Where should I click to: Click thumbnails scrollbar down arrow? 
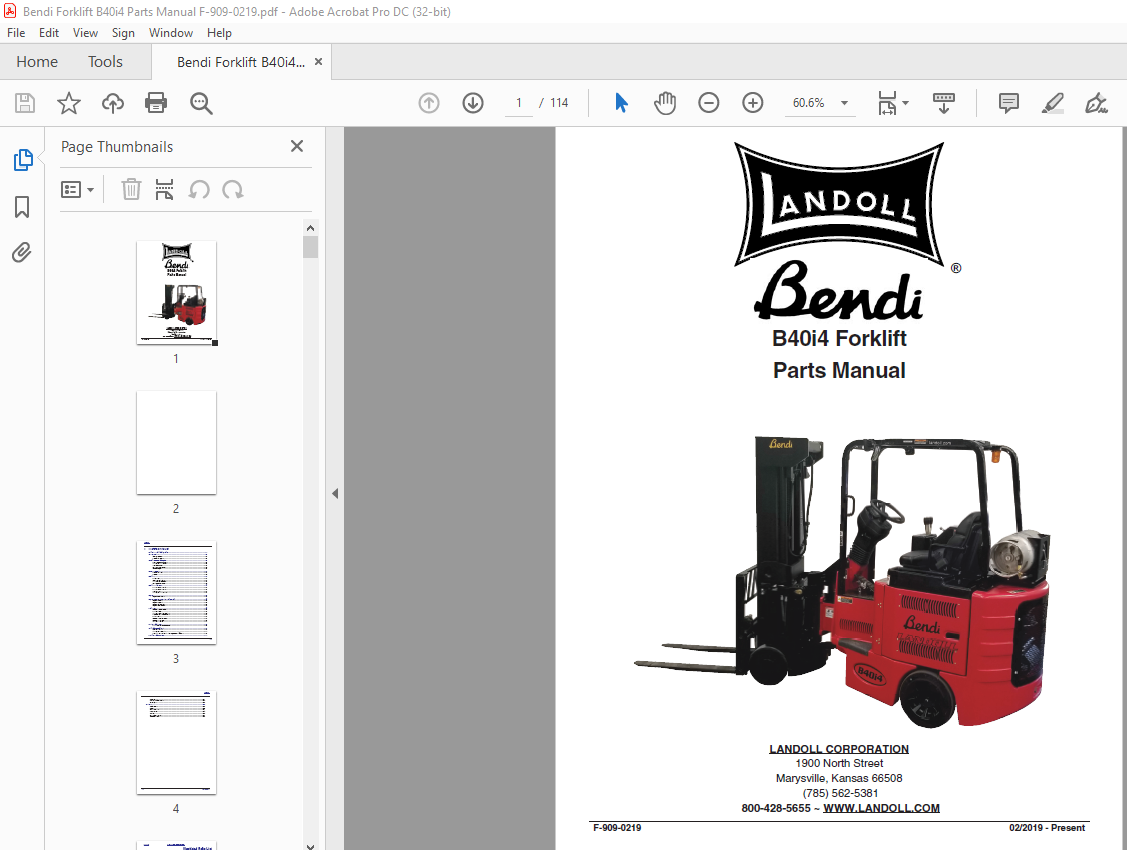(310, 846)
